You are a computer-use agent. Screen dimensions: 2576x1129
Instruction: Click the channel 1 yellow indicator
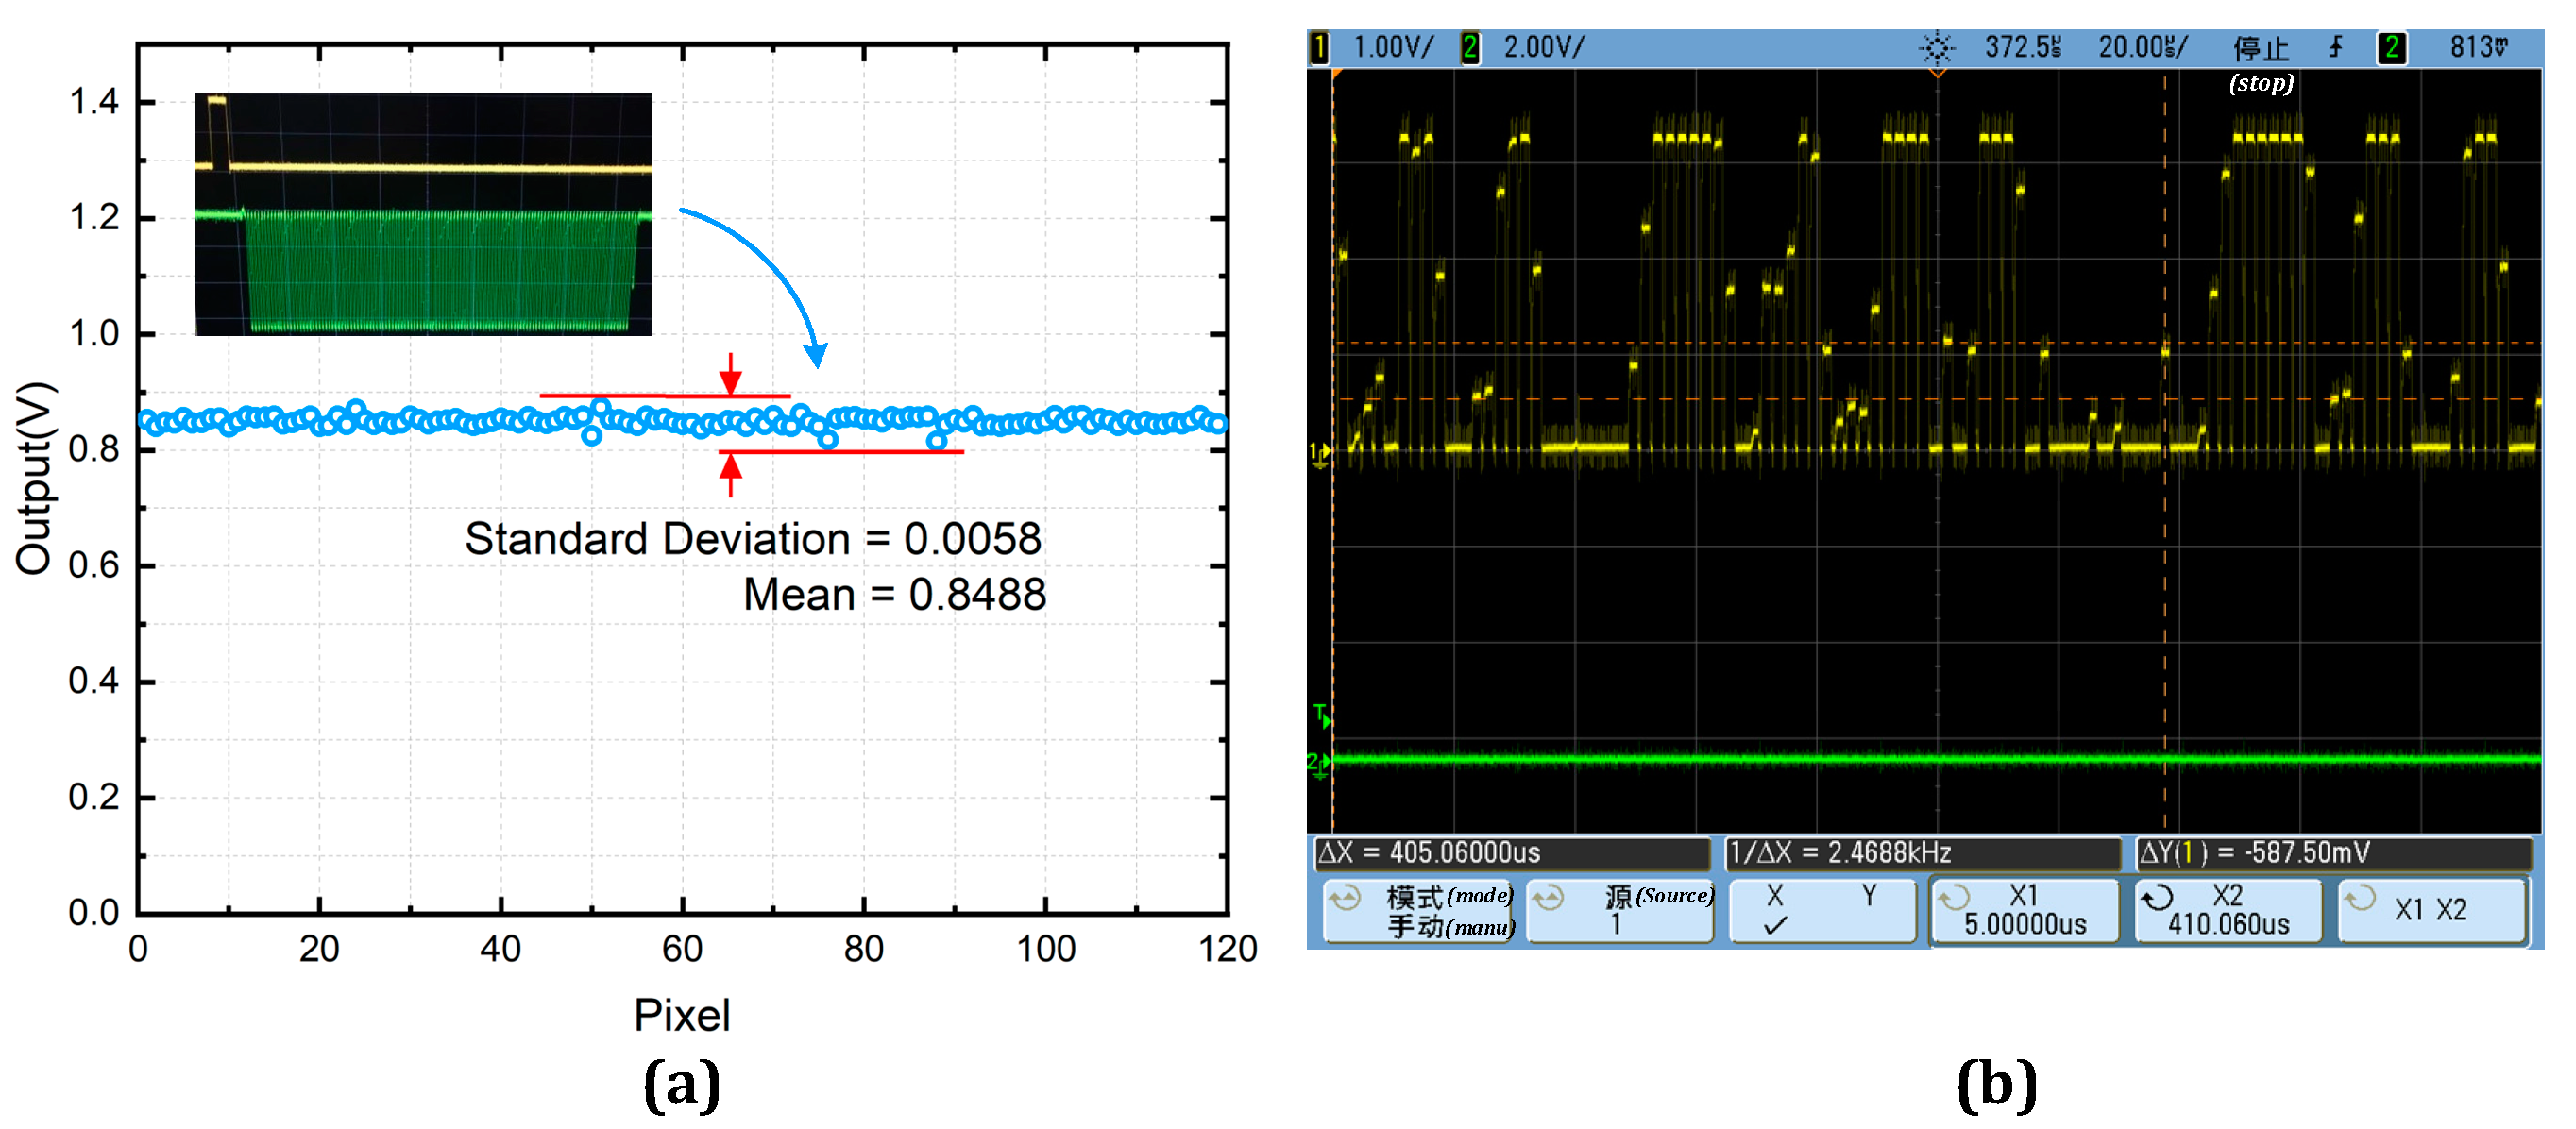click(x=1319, y=47)
